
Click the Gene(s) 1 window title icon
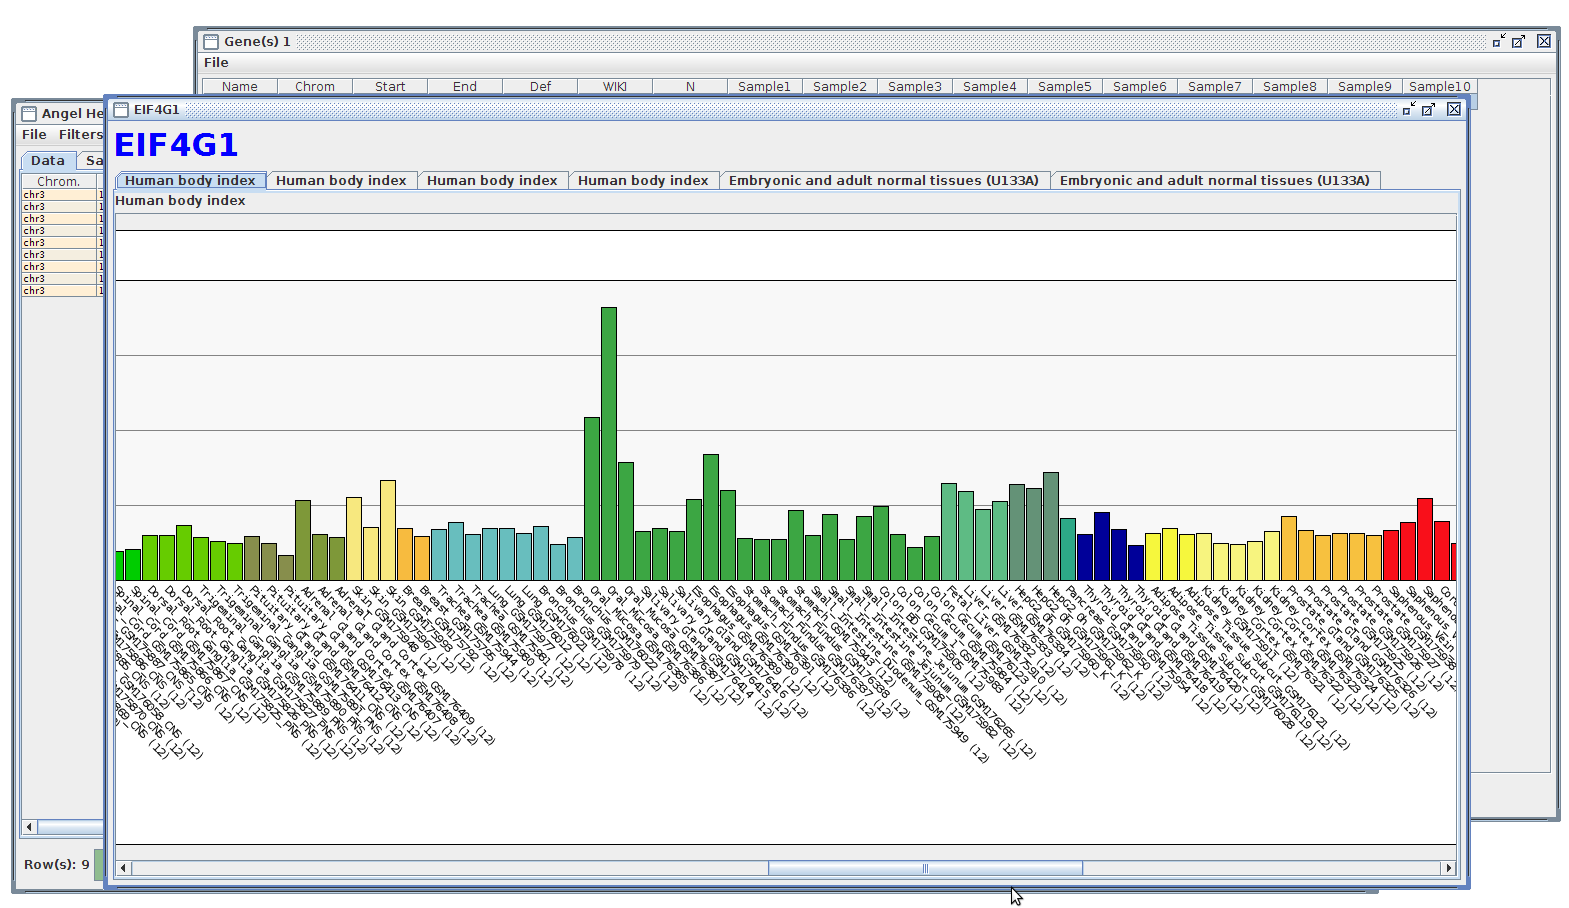211,42
